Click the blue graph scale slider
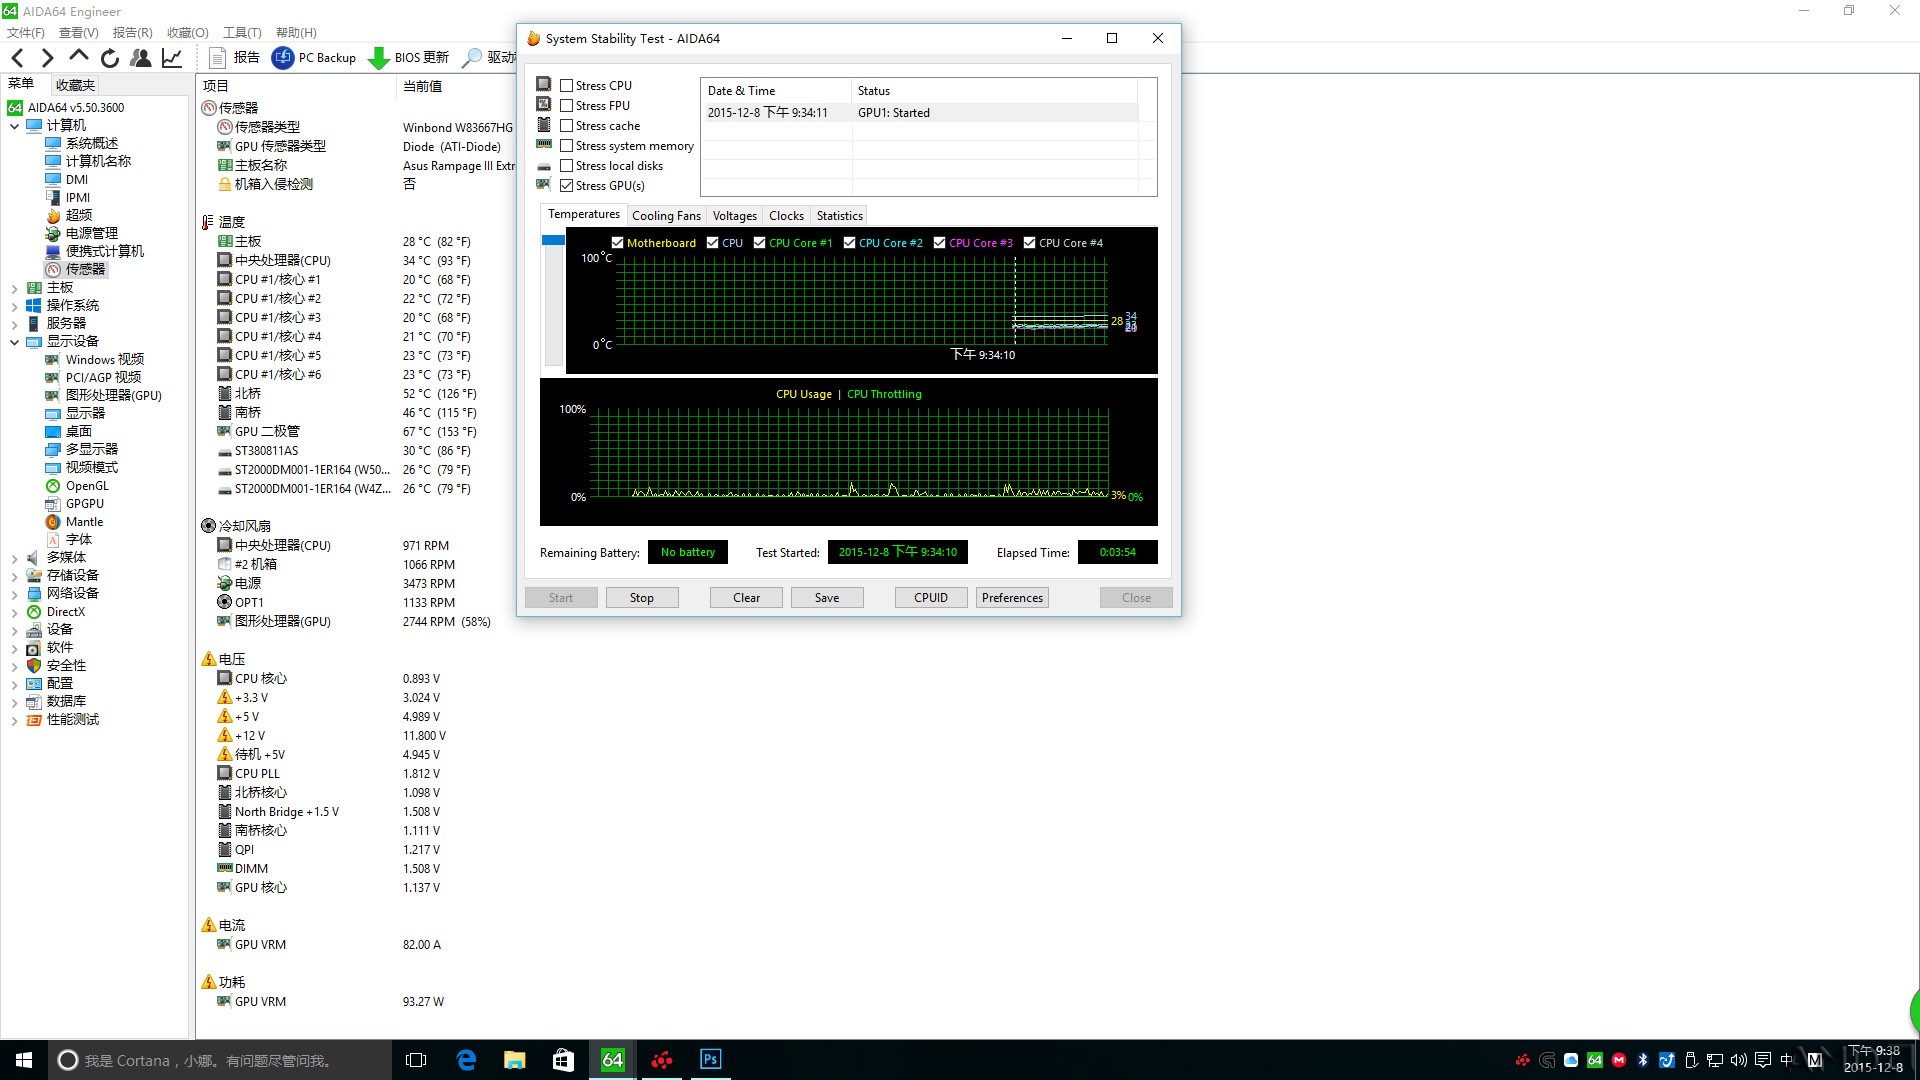The width and height of the screenshot is (1920, 1080). pos(553,240)
